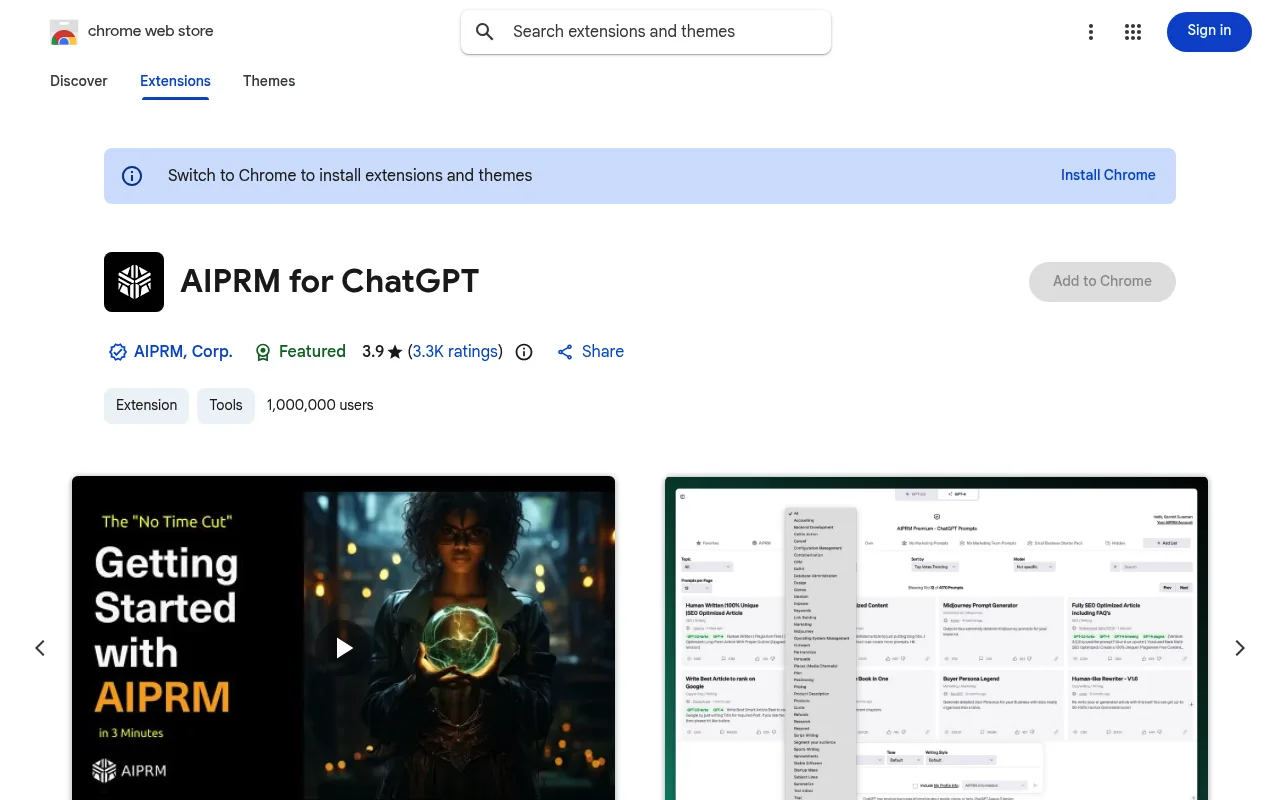1280x800 pixels.
Task: Open the three-dot more options menu
Action: coord(1091,32)
